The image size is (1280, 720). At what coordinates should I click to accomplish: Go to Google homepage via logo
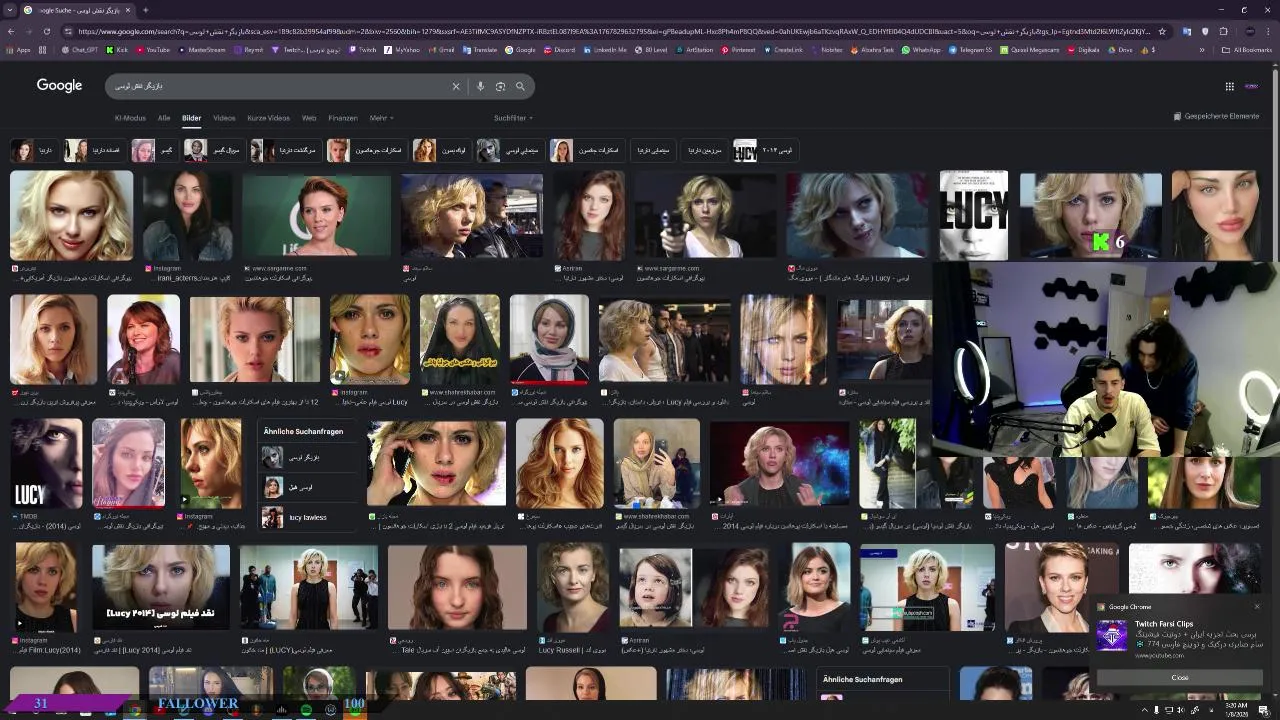(59, 85)
